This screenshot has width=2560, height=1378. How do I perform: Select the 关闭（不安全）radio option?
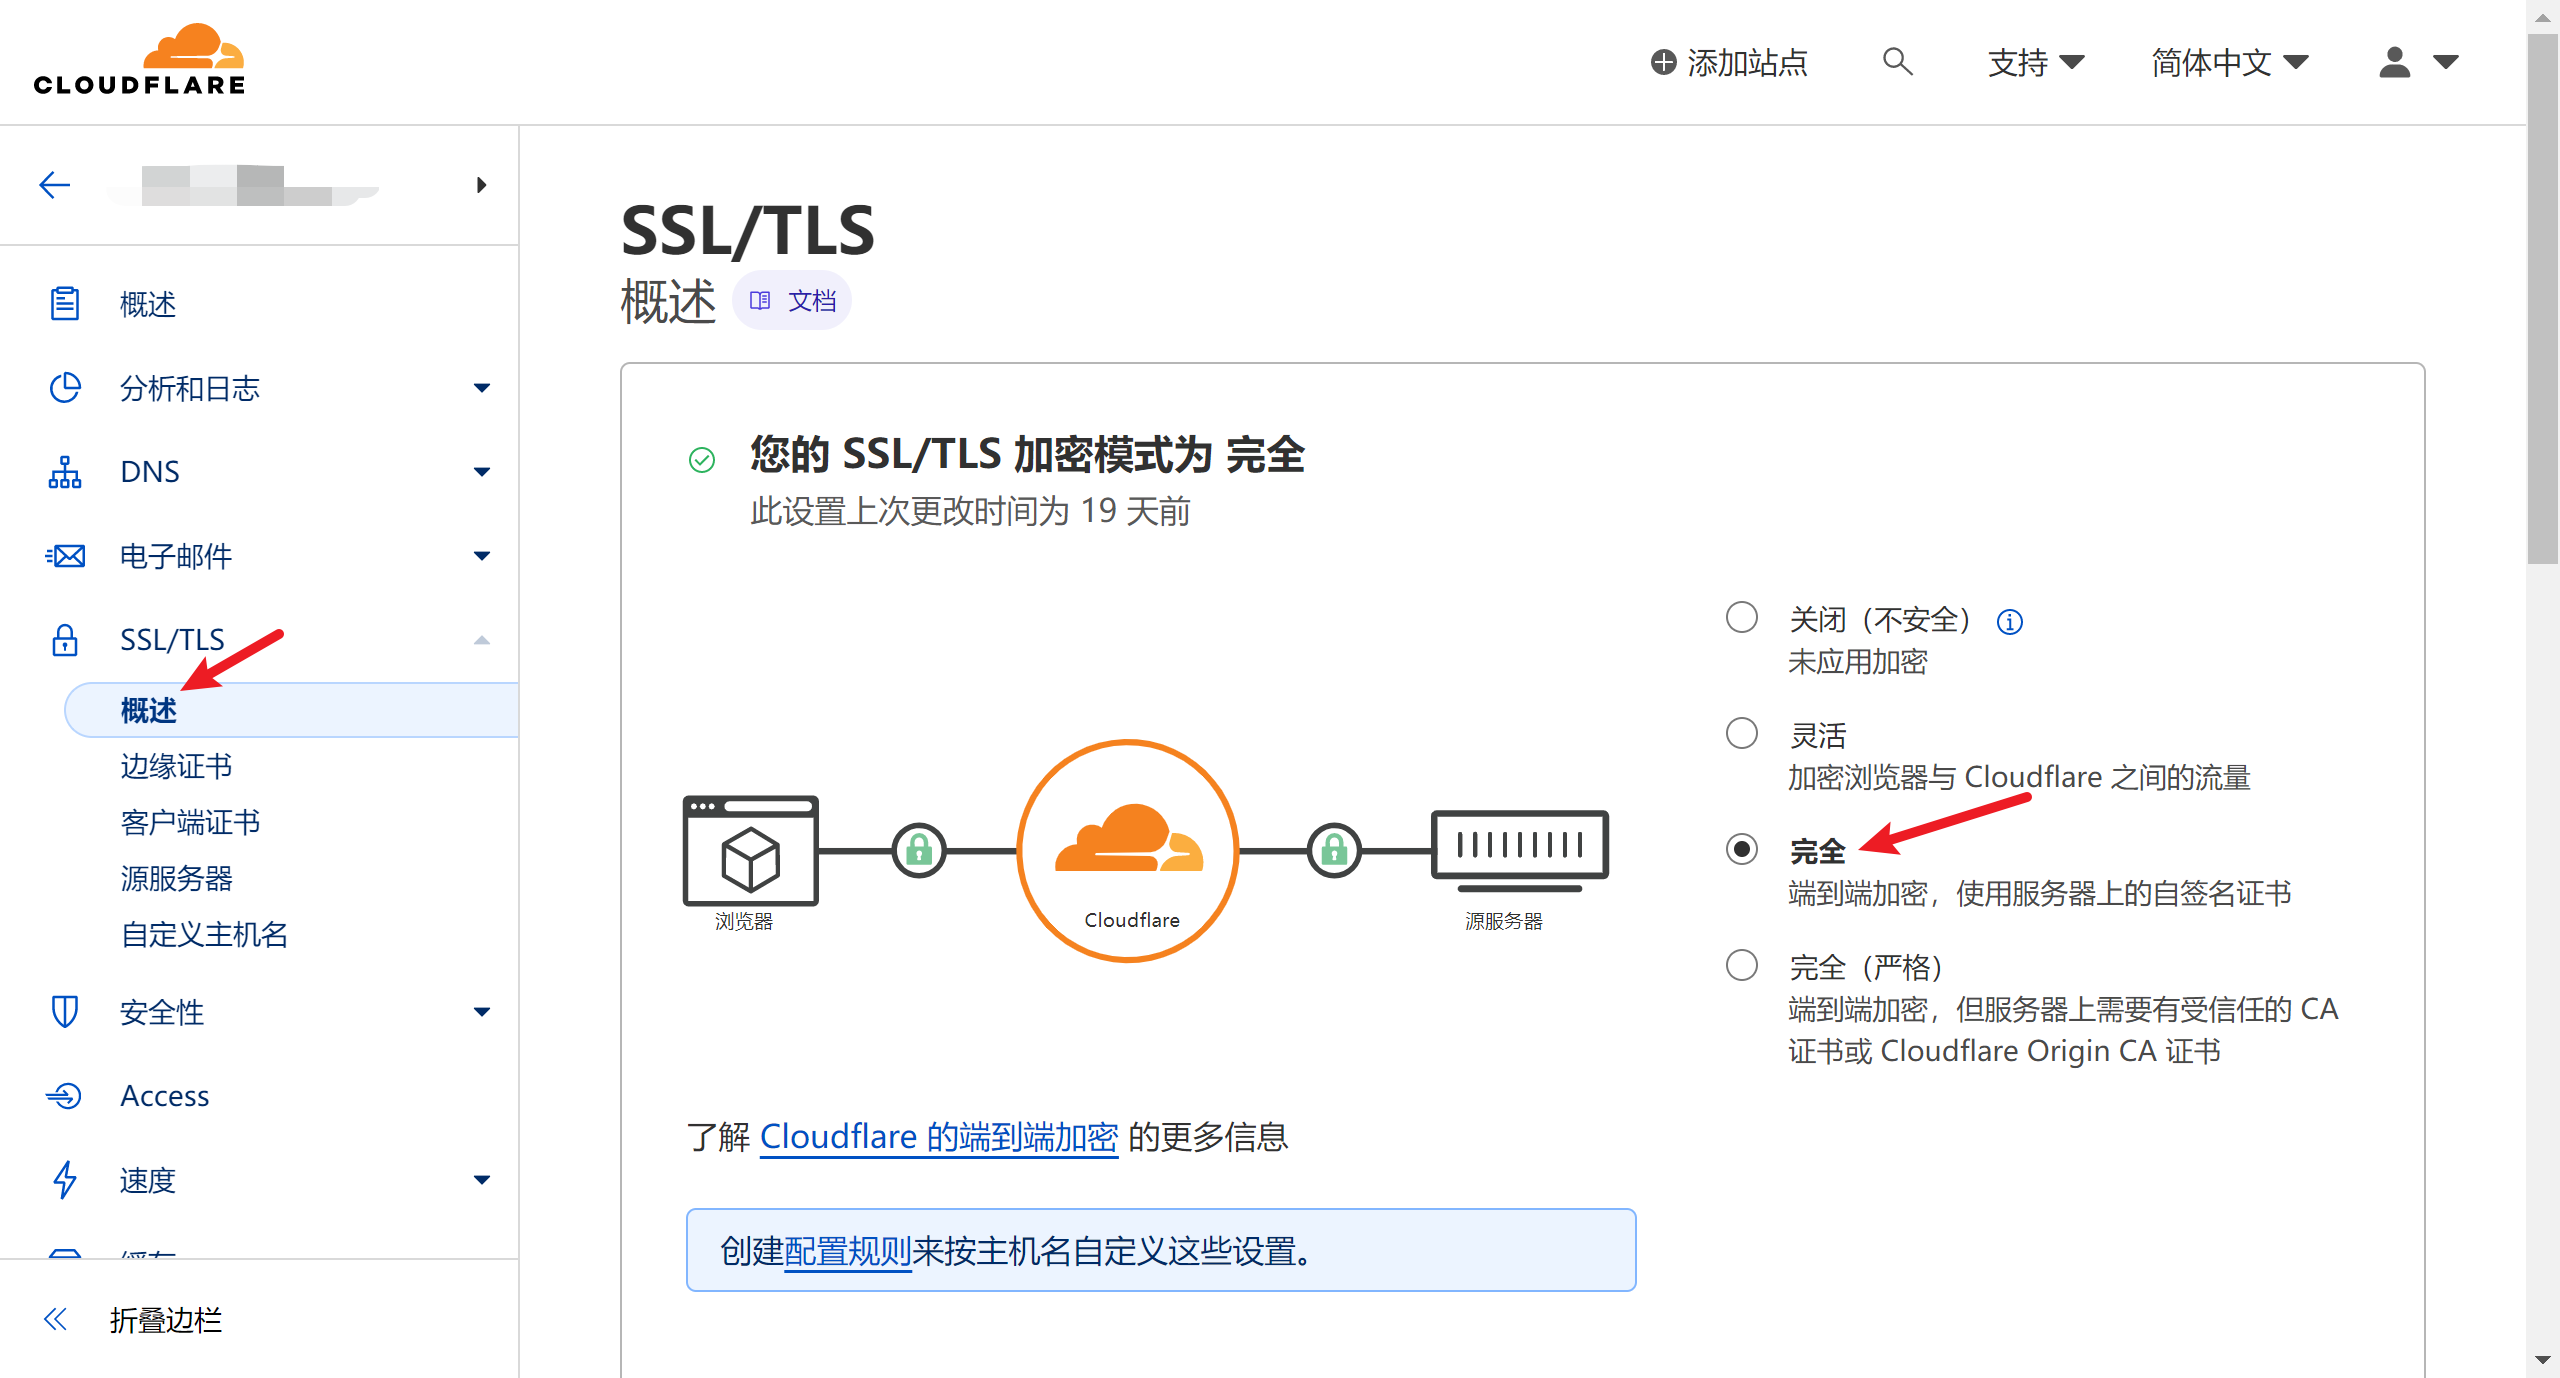pos(1742,618)
